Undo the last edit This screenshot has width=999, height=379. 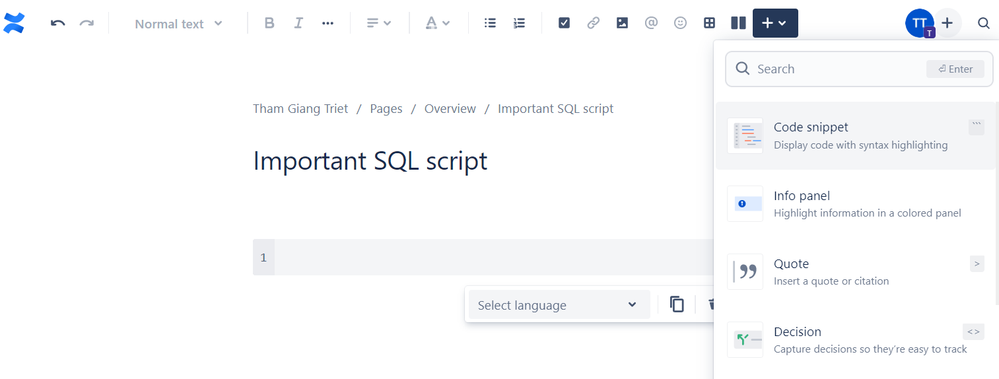click(58, 24)
